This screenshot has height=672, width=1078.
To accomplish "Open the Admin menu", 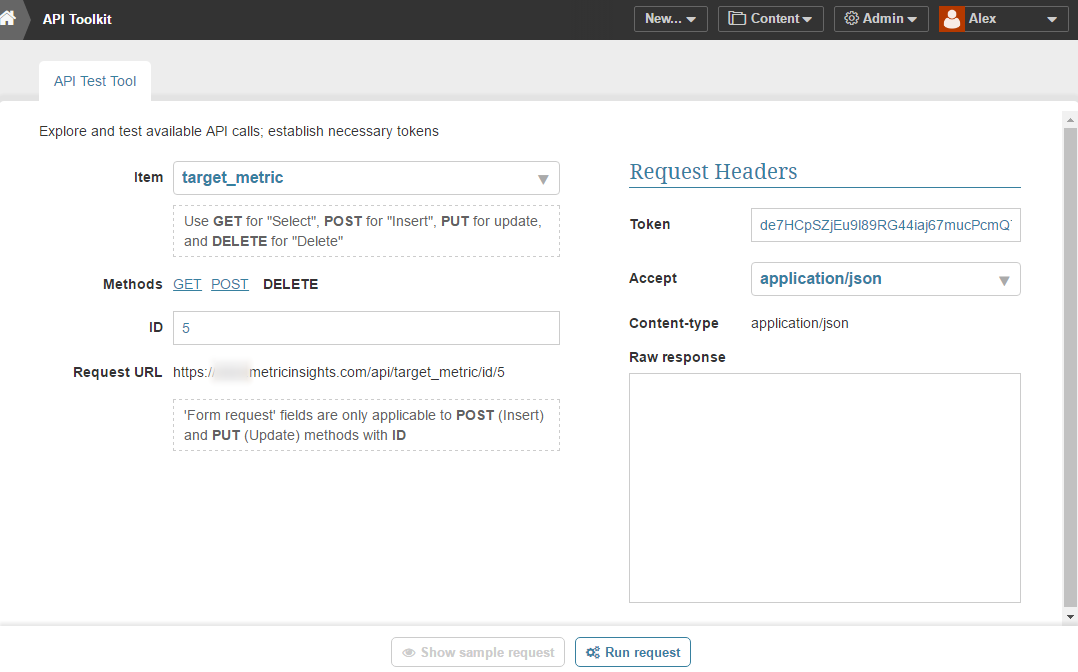I will (881, 19).
